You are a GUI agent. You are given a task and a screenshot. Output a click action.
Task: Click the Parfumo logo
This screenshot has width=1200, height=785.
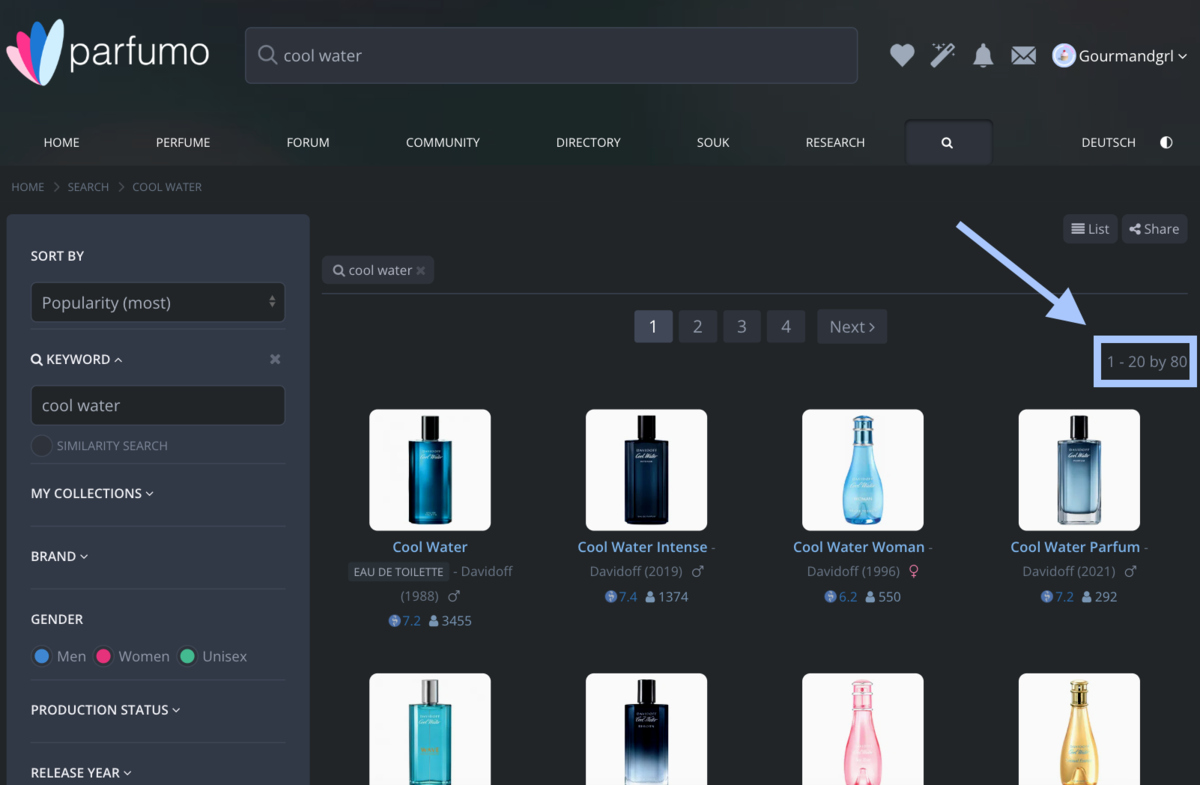[x=108, y=52]
